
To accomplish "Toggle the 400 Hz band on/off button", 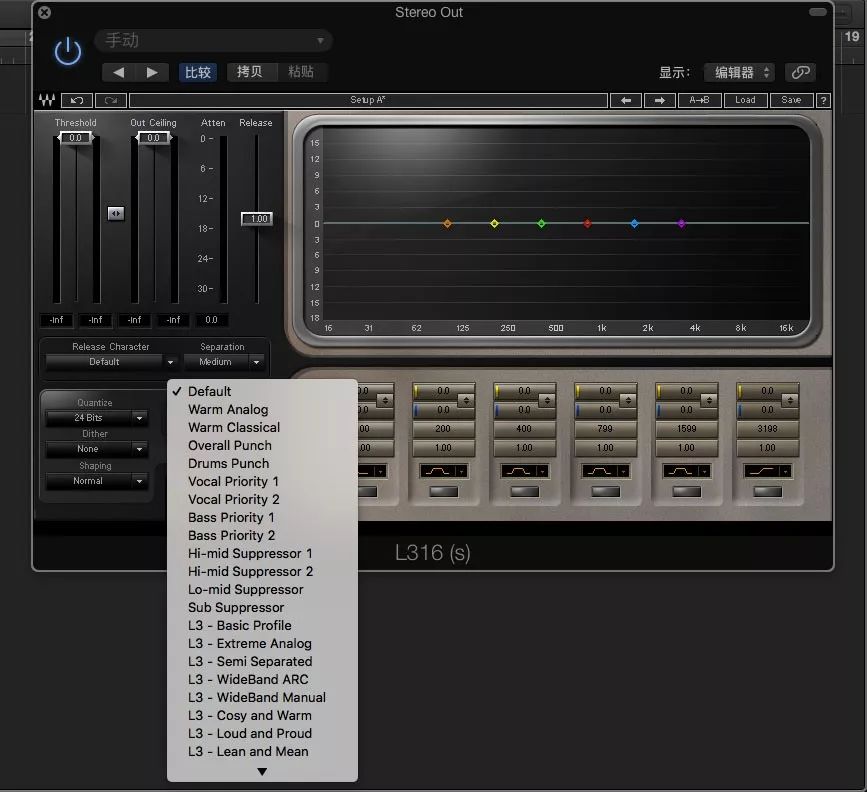I will click(524, 491).
